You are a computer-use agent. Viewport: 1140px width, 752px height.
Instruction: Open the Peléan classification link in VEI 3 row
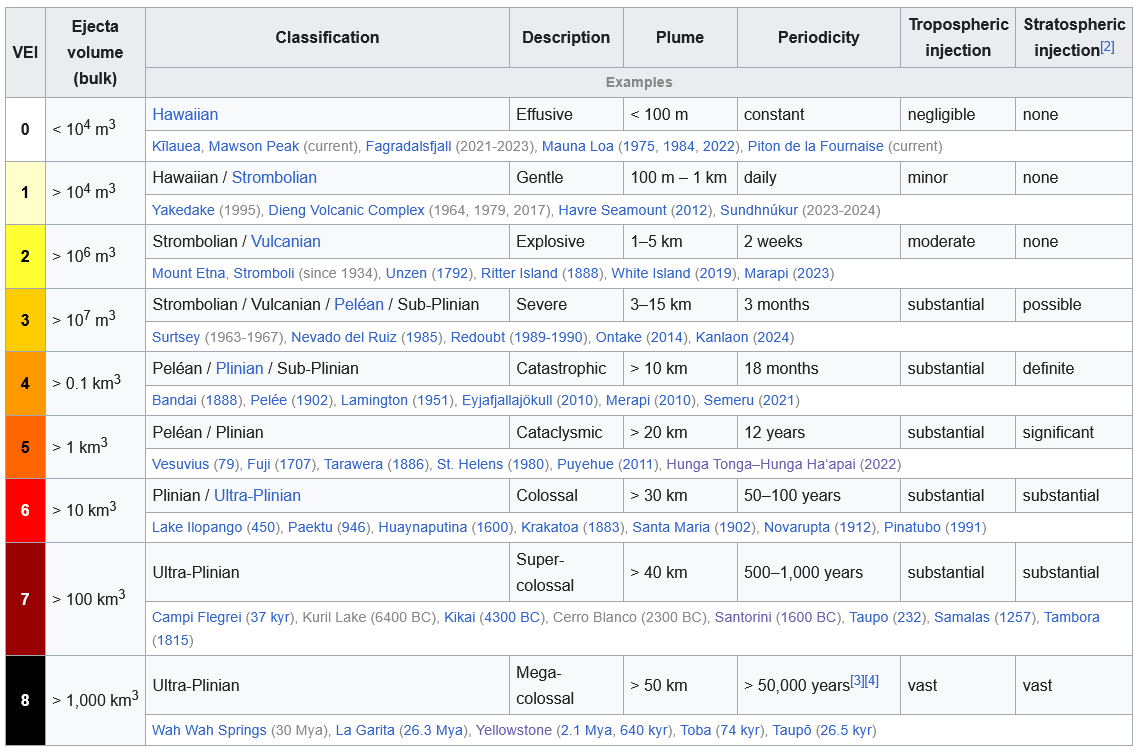pos(358,305)
